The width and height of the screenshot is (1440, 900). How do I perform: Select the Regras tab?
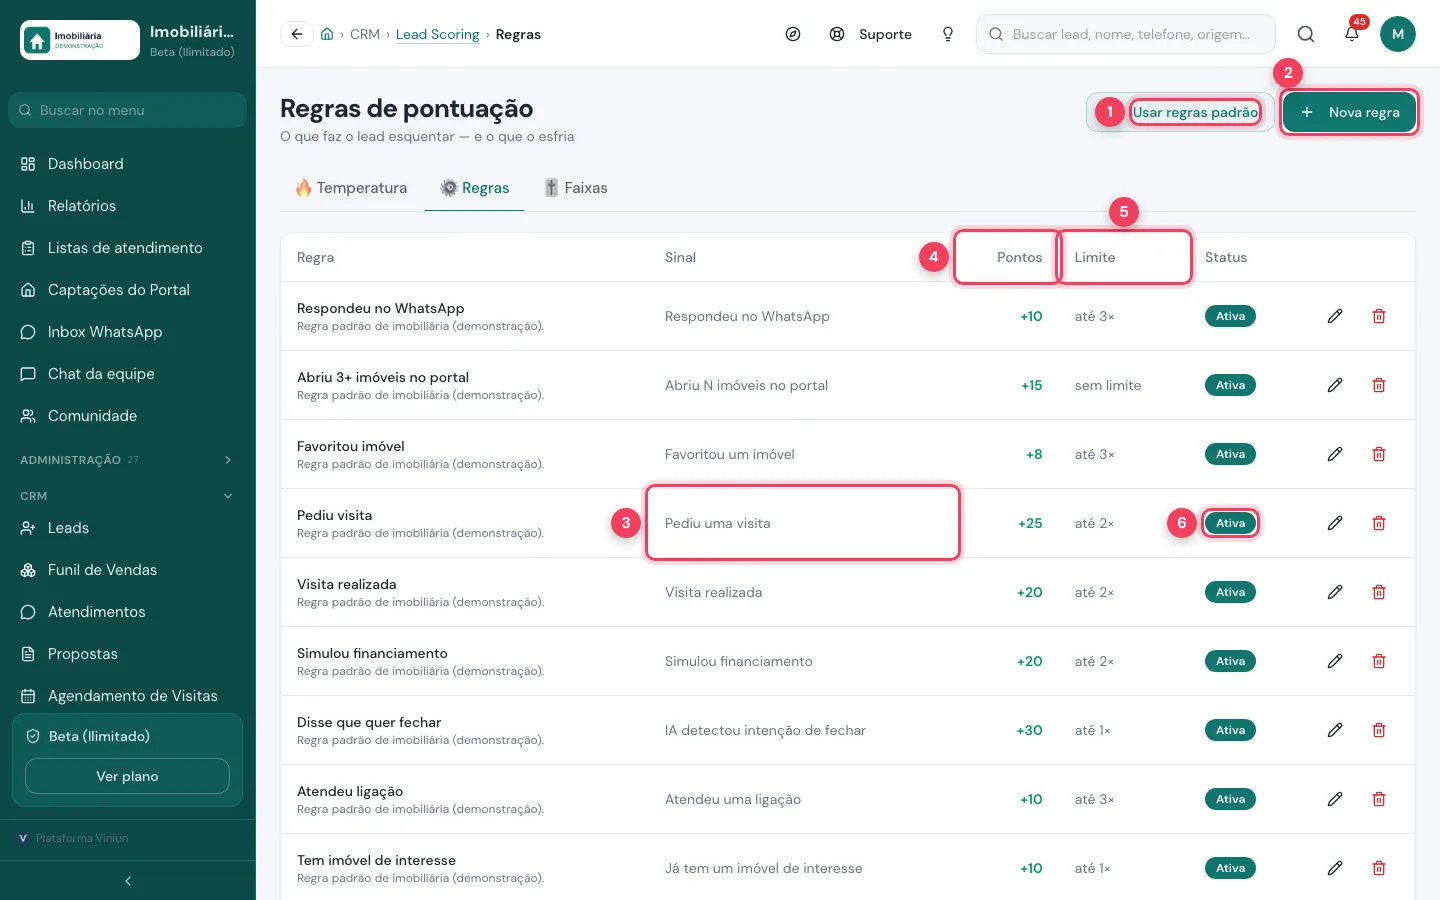pyautogui.click(x=475, y=188)
